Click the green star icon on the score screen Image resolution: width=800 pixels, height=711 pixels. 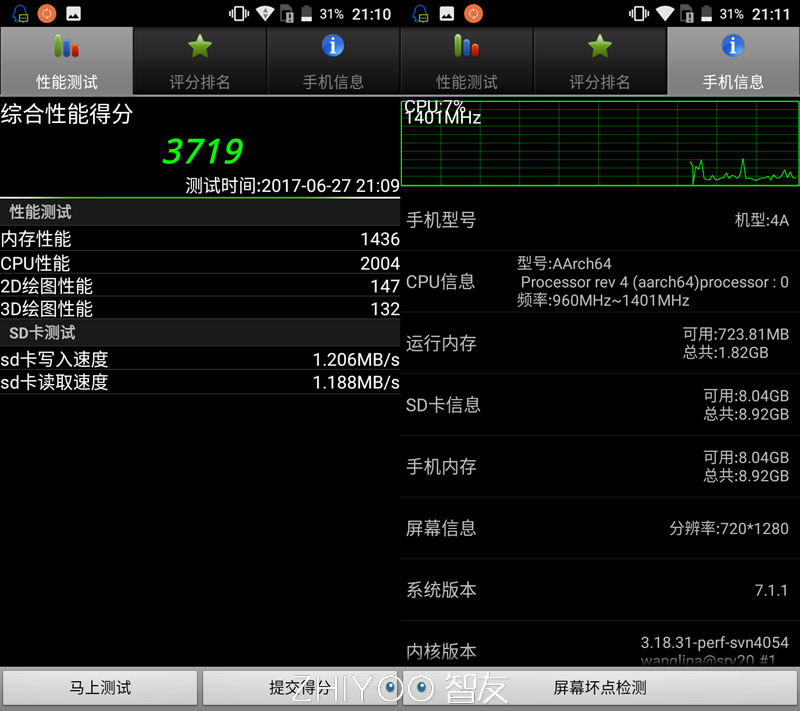(x=200, y=46)
